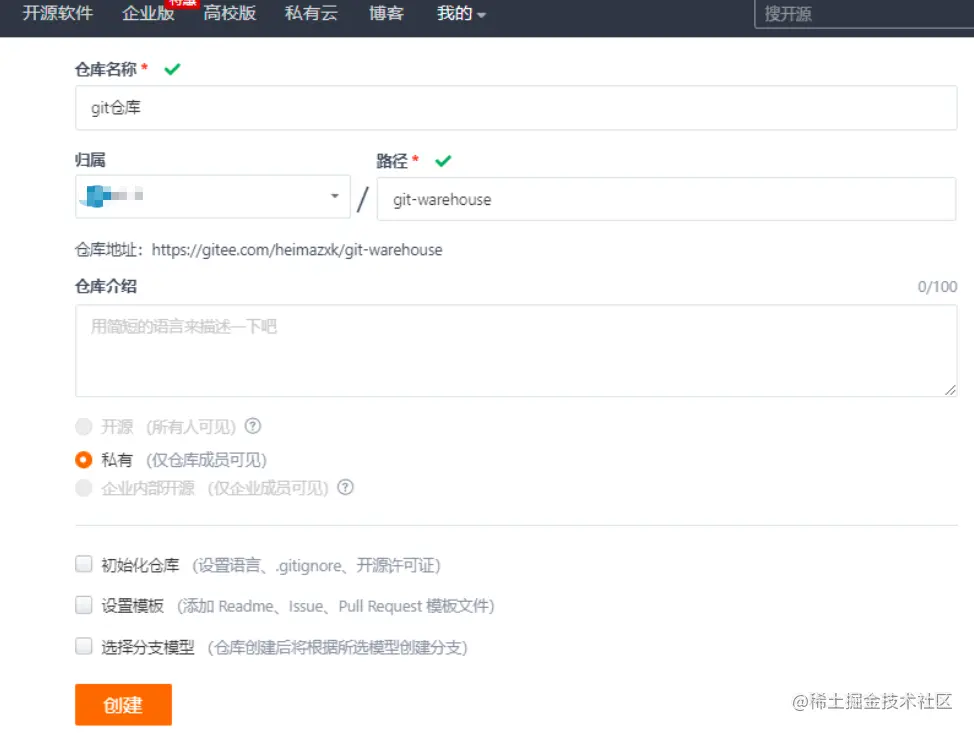Image resolution: width=974 pixels, height=733 pixels.
Task: Select the 开源 (所有人可见) radio option
Action: pyautogui.click(x=83, y=427)
